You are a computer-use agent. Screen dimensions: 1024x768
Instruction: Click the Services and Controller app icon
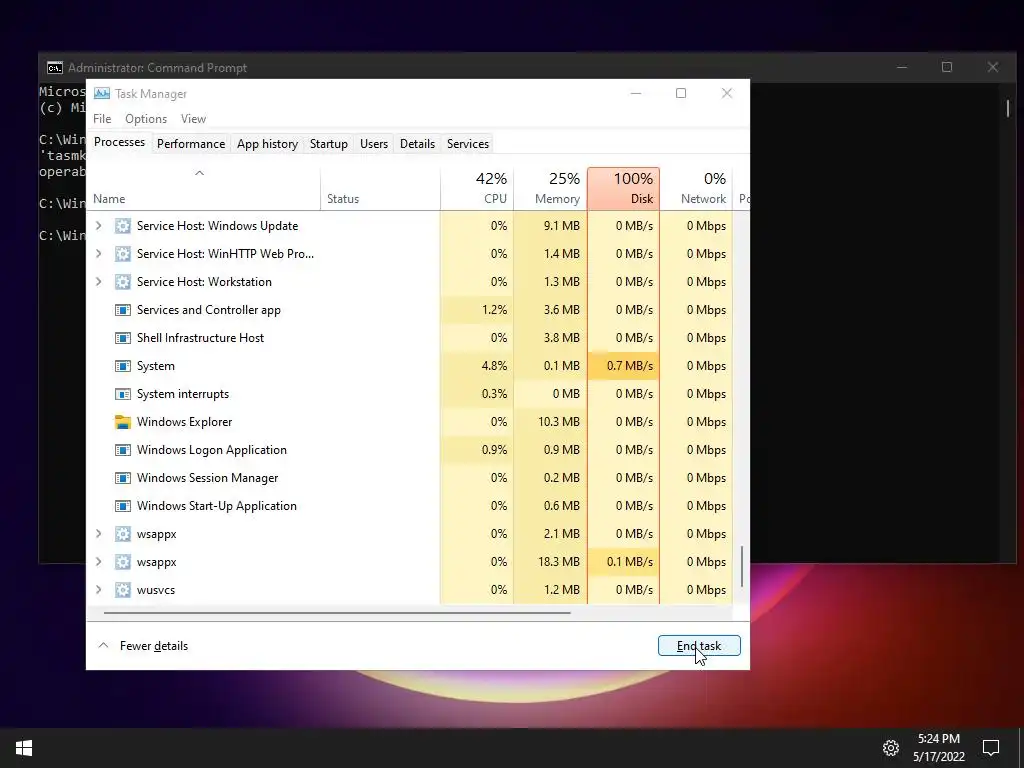point(123,310)
